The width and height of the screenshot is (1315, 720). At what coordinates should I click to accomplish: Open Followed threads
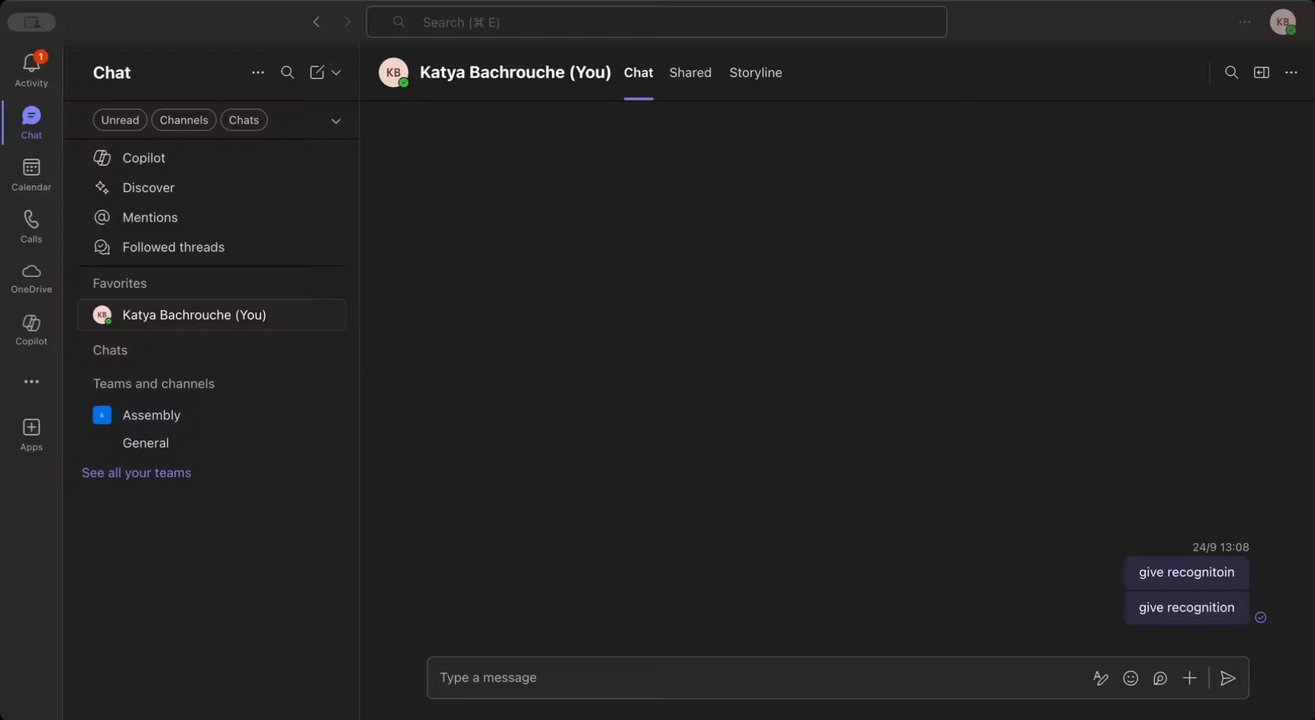pyautogui.click(x=212, y=247)
